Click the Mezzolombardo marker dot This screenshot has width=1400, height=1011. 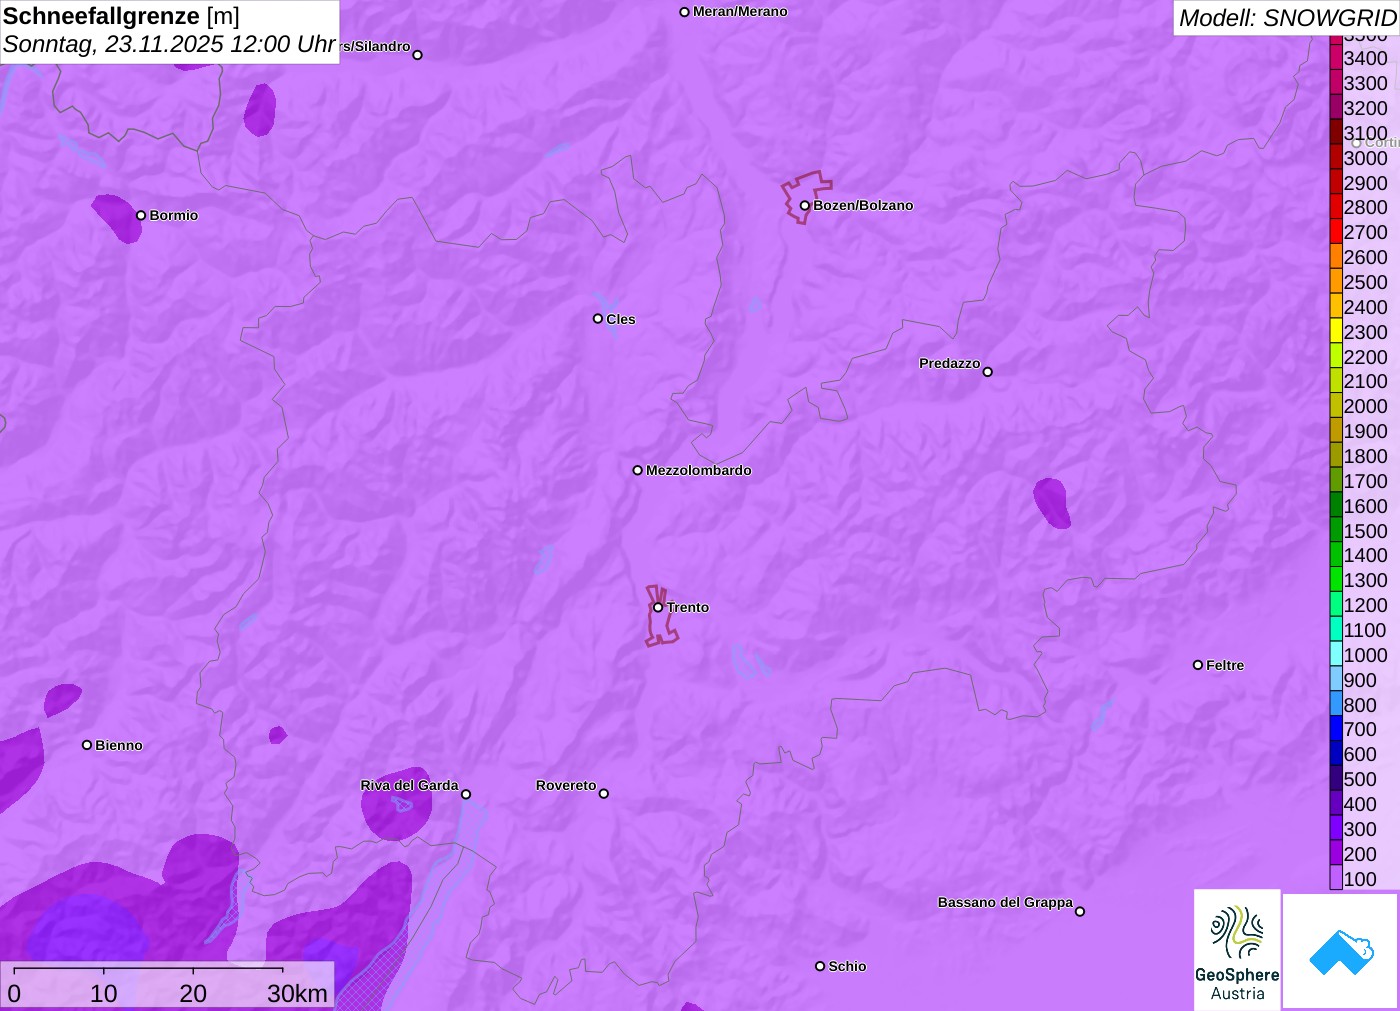[x=638, y=470]
